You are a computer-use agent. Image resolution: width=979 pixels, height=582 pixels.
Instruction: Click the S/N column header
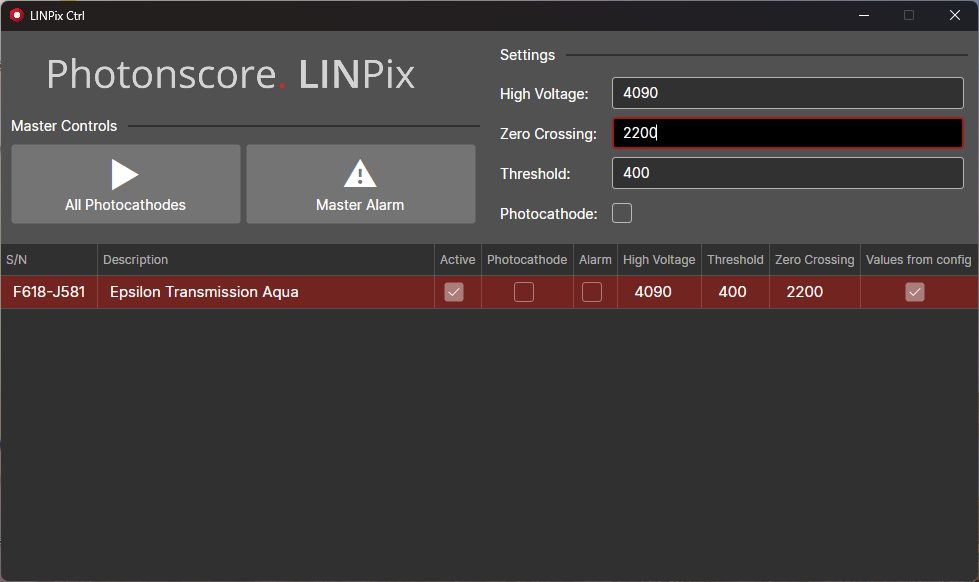click(49, 260)
